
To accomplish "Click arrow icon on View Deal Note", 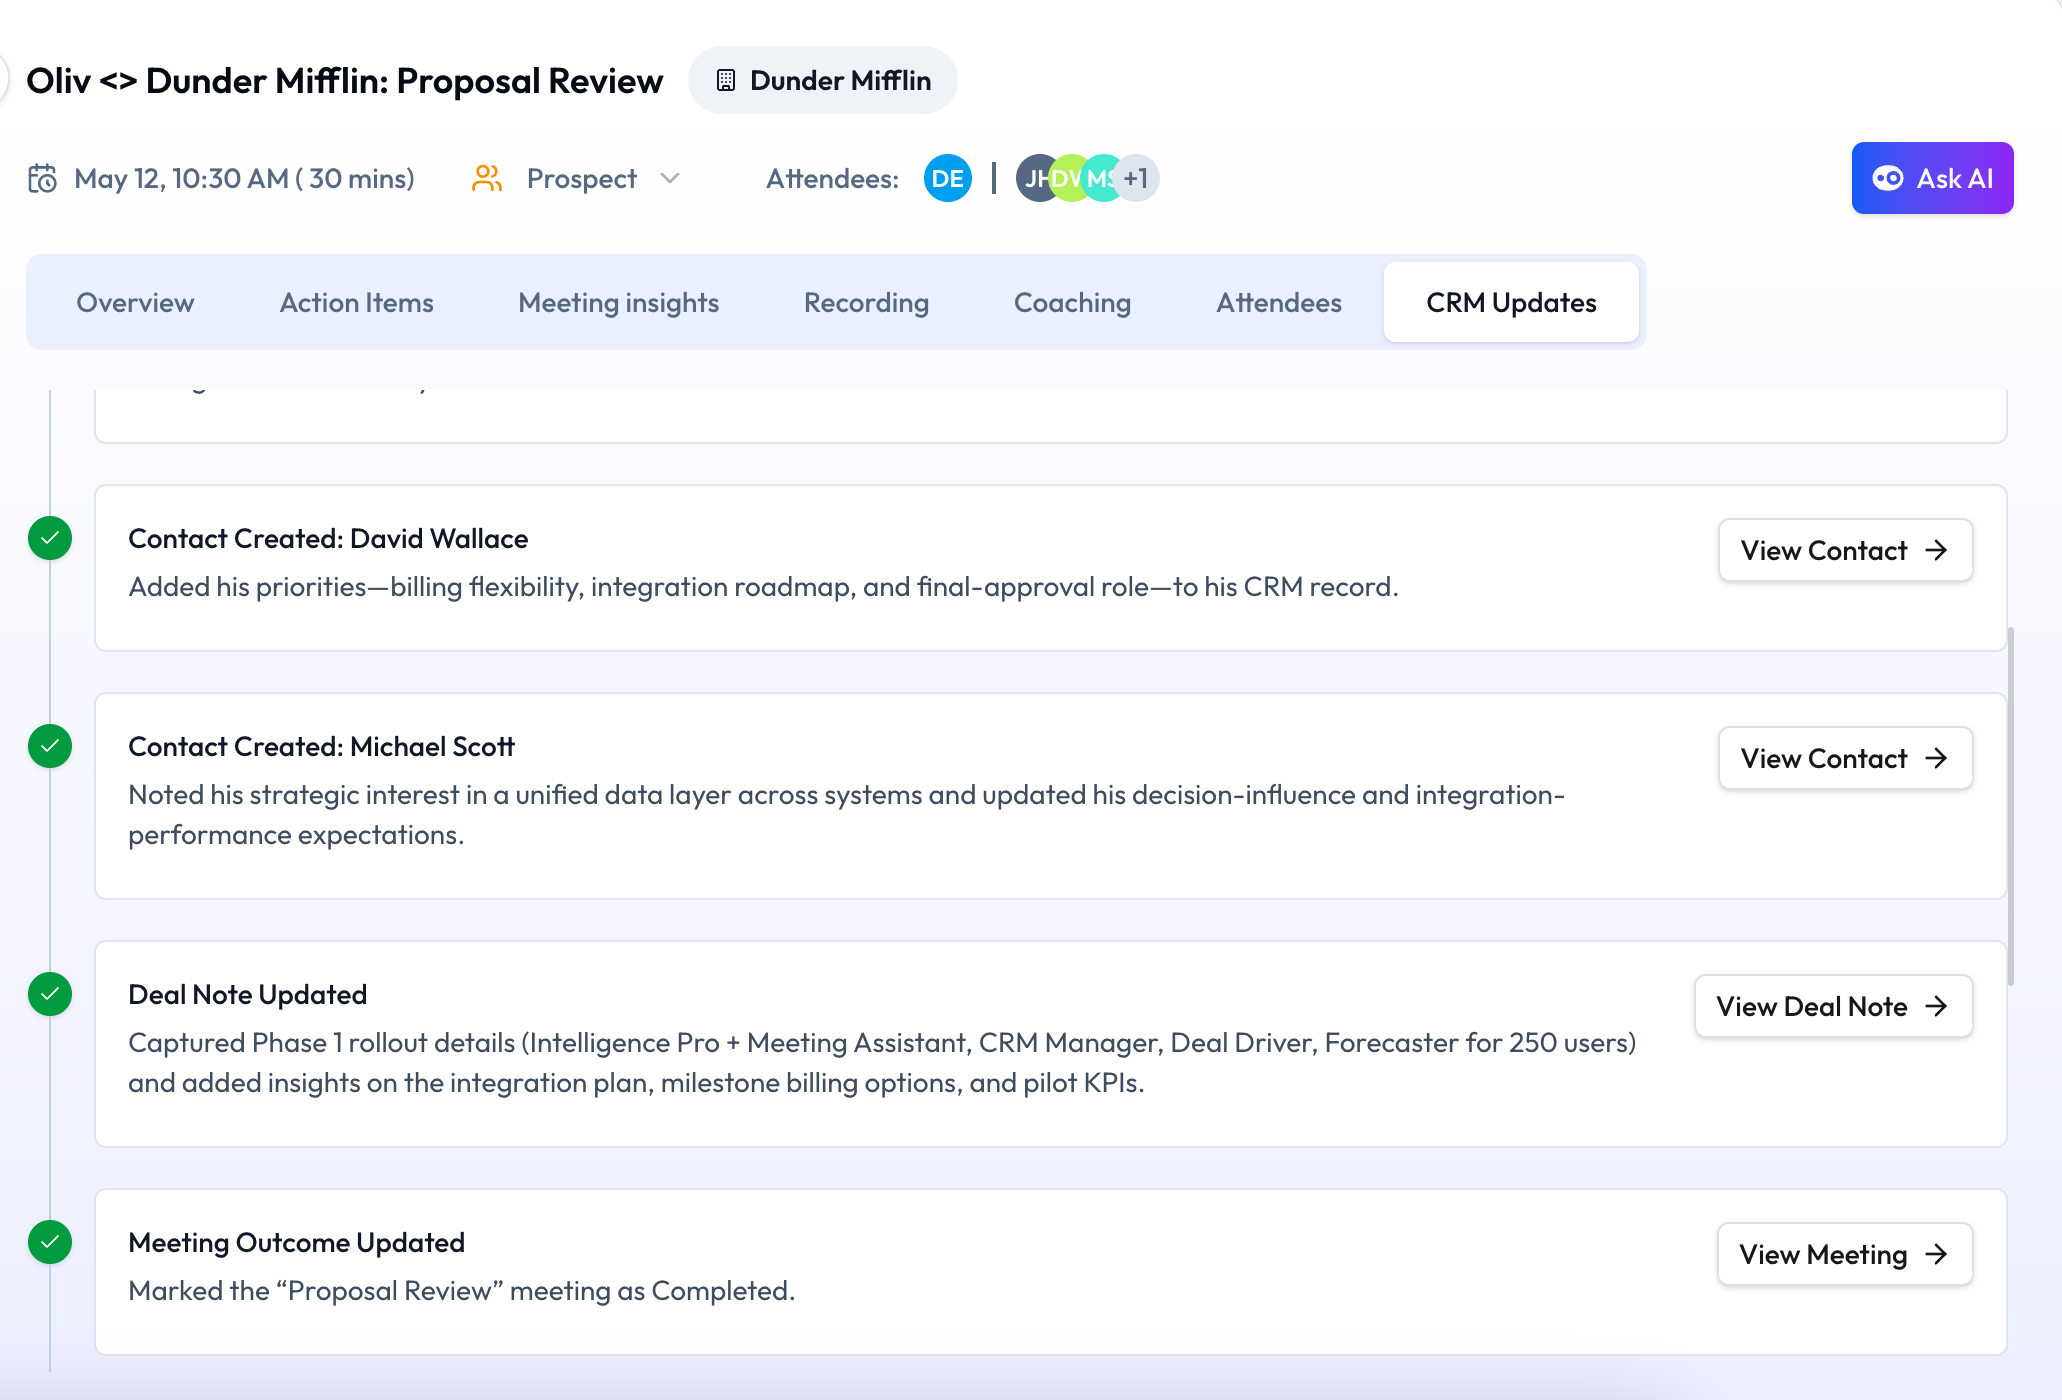I will click(1937, 1006).
